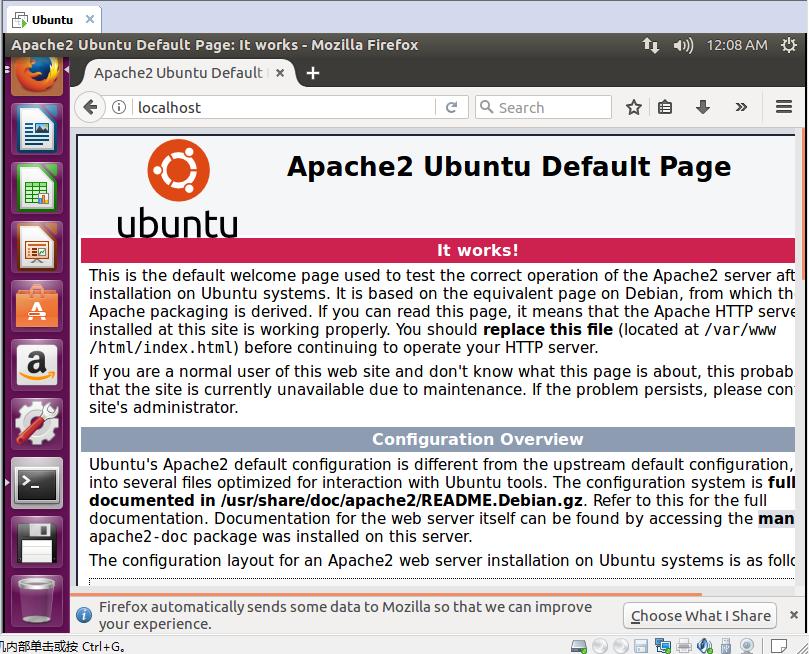Close the Apache2 Ubuntu Default tab
809x654 pixels.
[x=280, y=73]
